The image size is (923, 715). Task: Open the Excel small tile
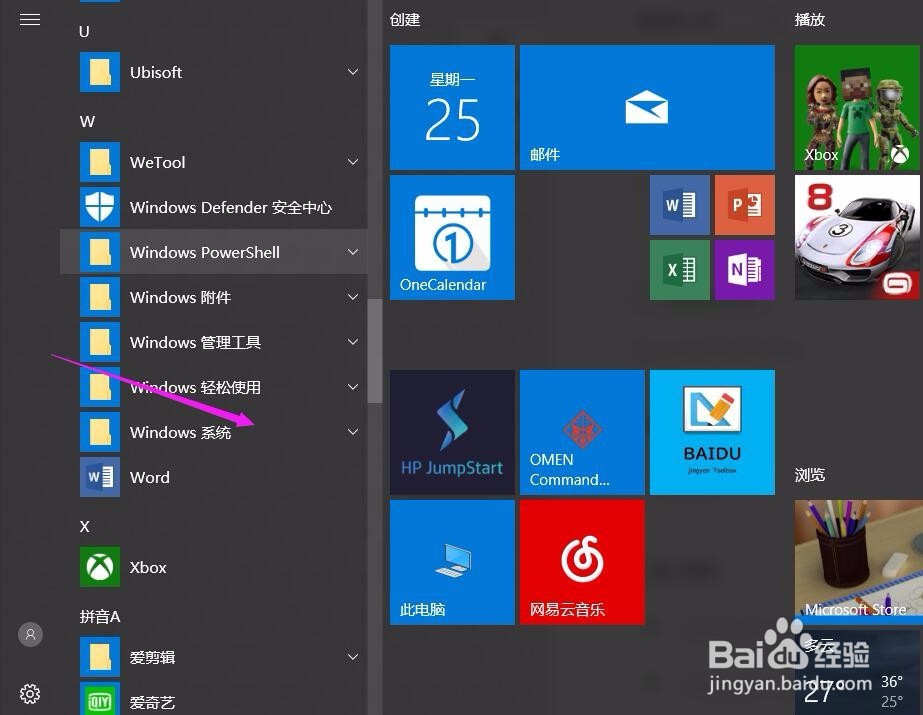(680, 270)
